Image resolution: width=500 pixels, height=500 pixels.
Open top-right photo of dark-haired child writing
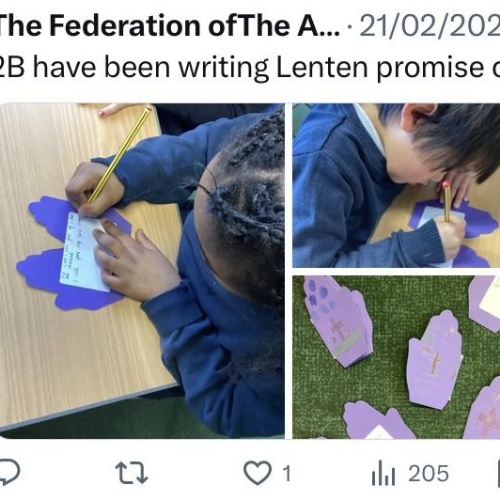396,185
